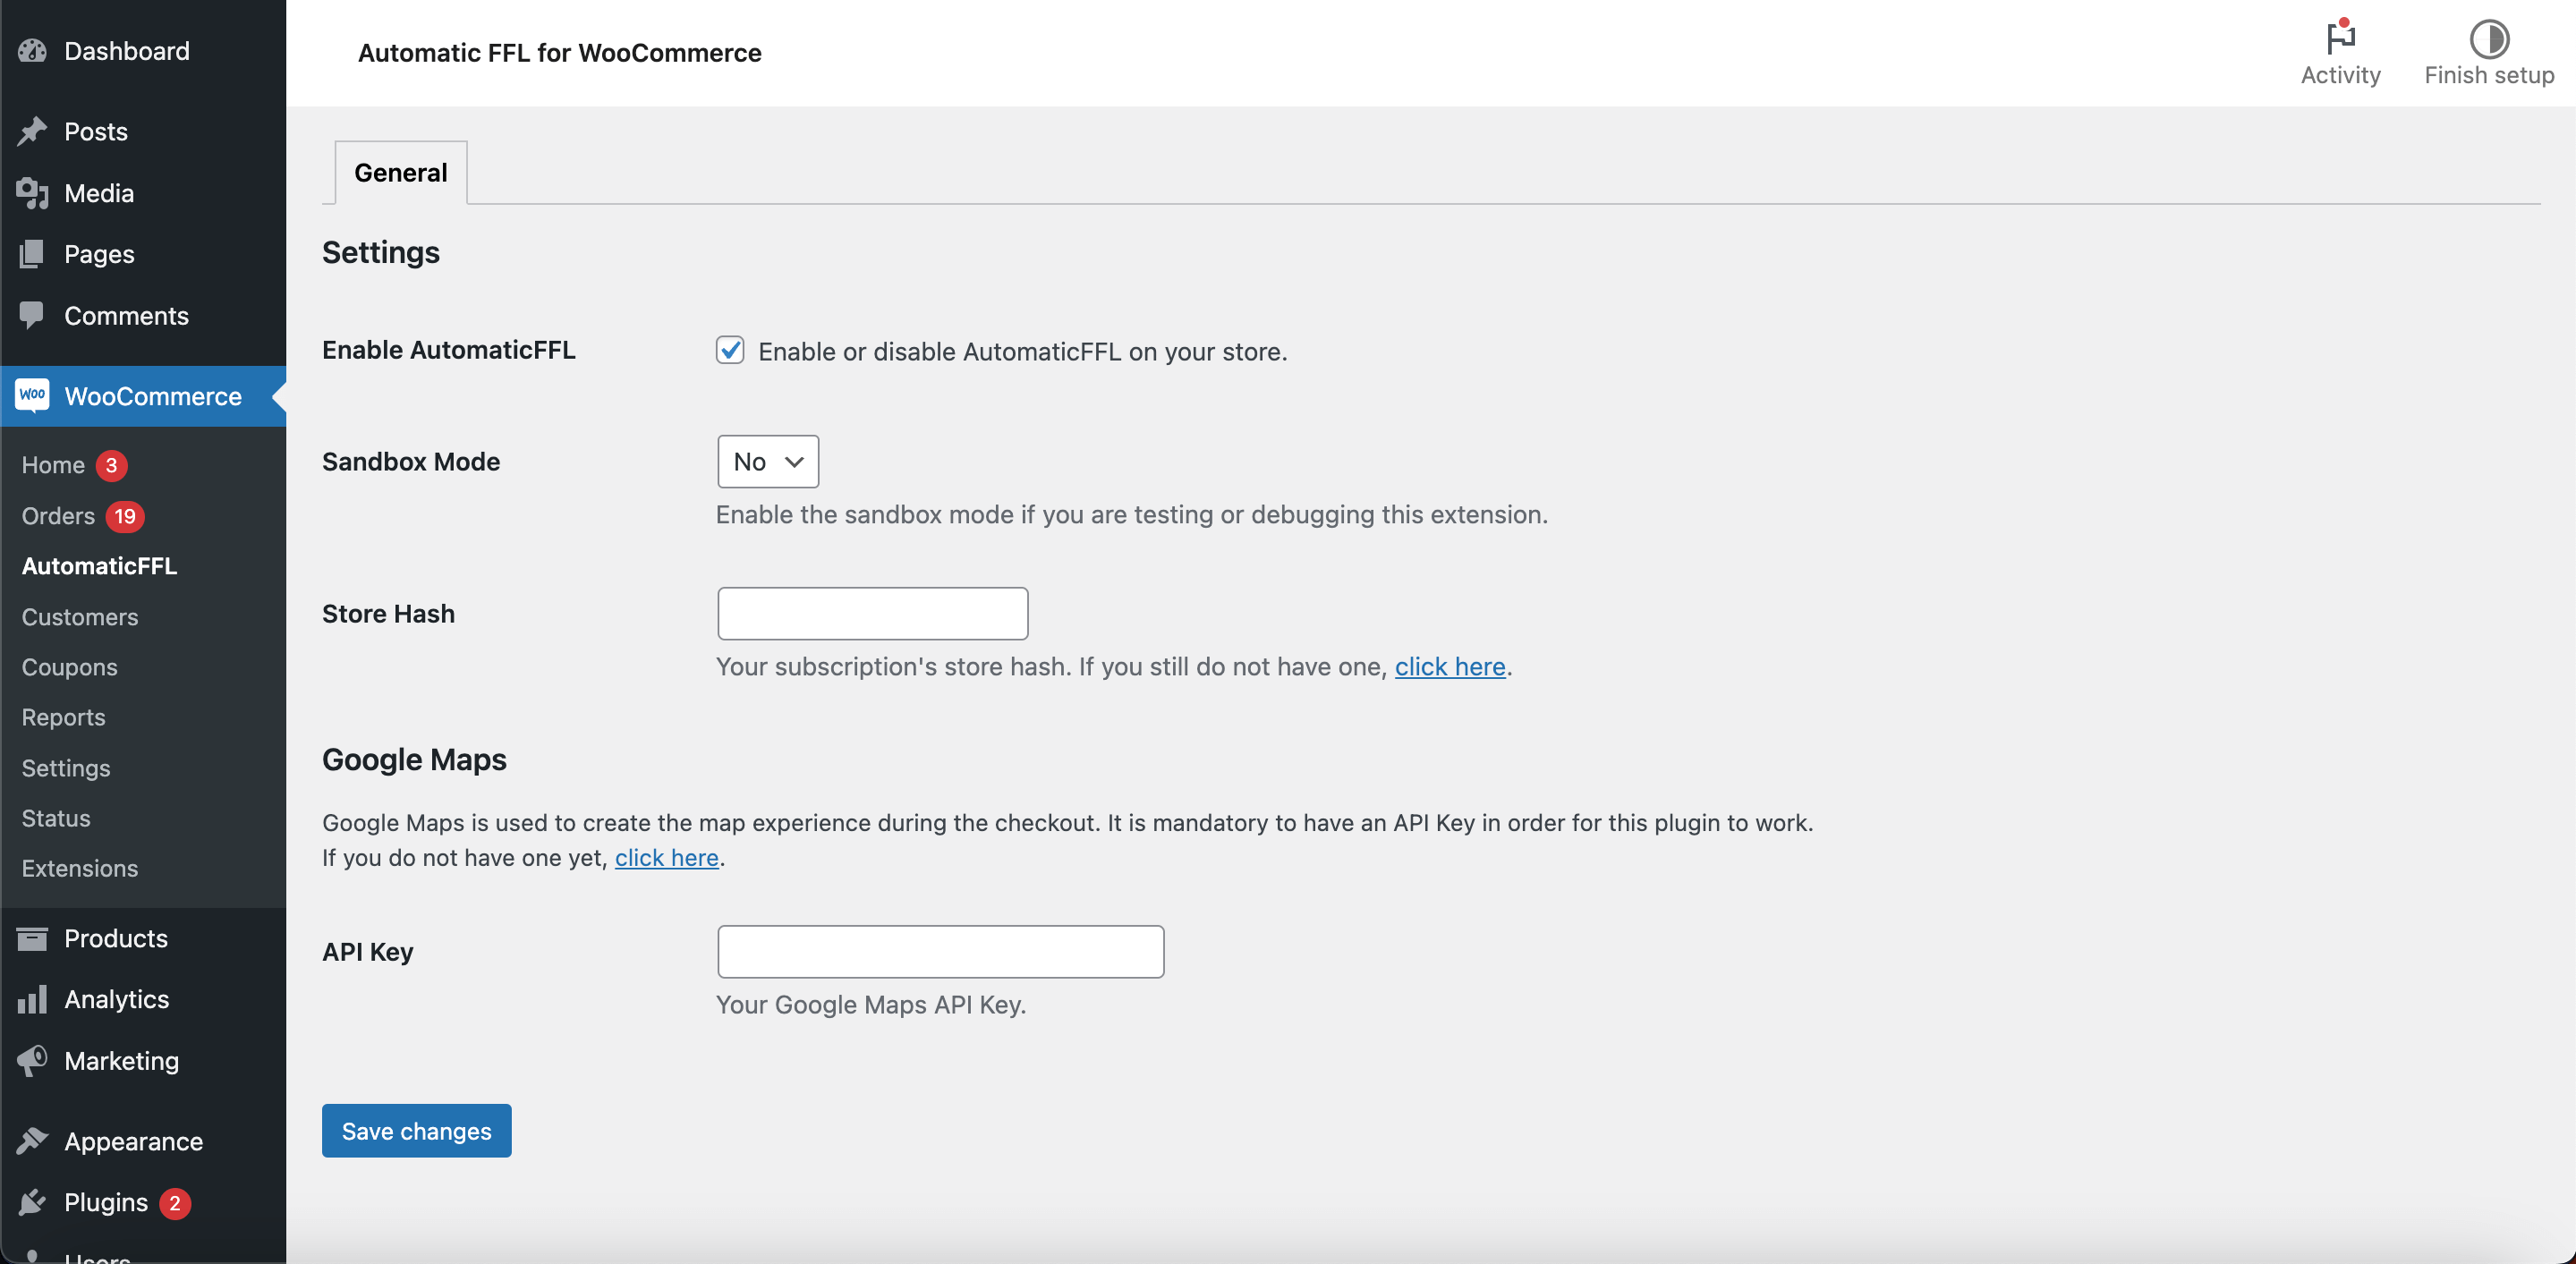Open Orders submenu item
This screenshot has height=1264, width=2576.
point(58,516)
